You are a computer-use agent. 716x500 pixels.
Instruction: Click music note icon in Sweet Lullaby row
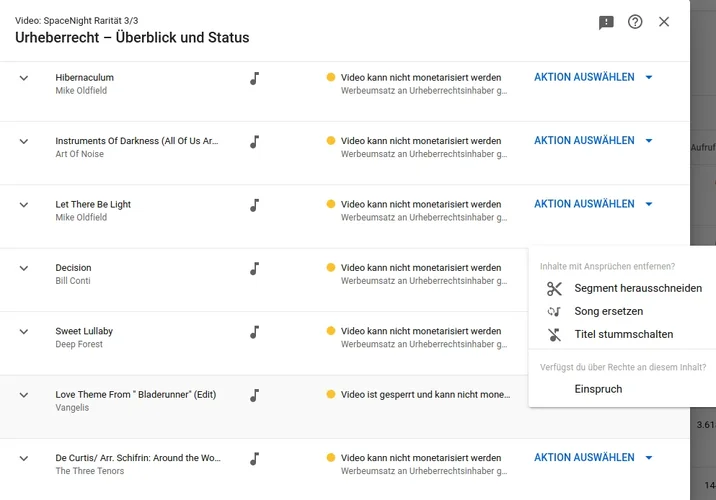pos(255,332)
